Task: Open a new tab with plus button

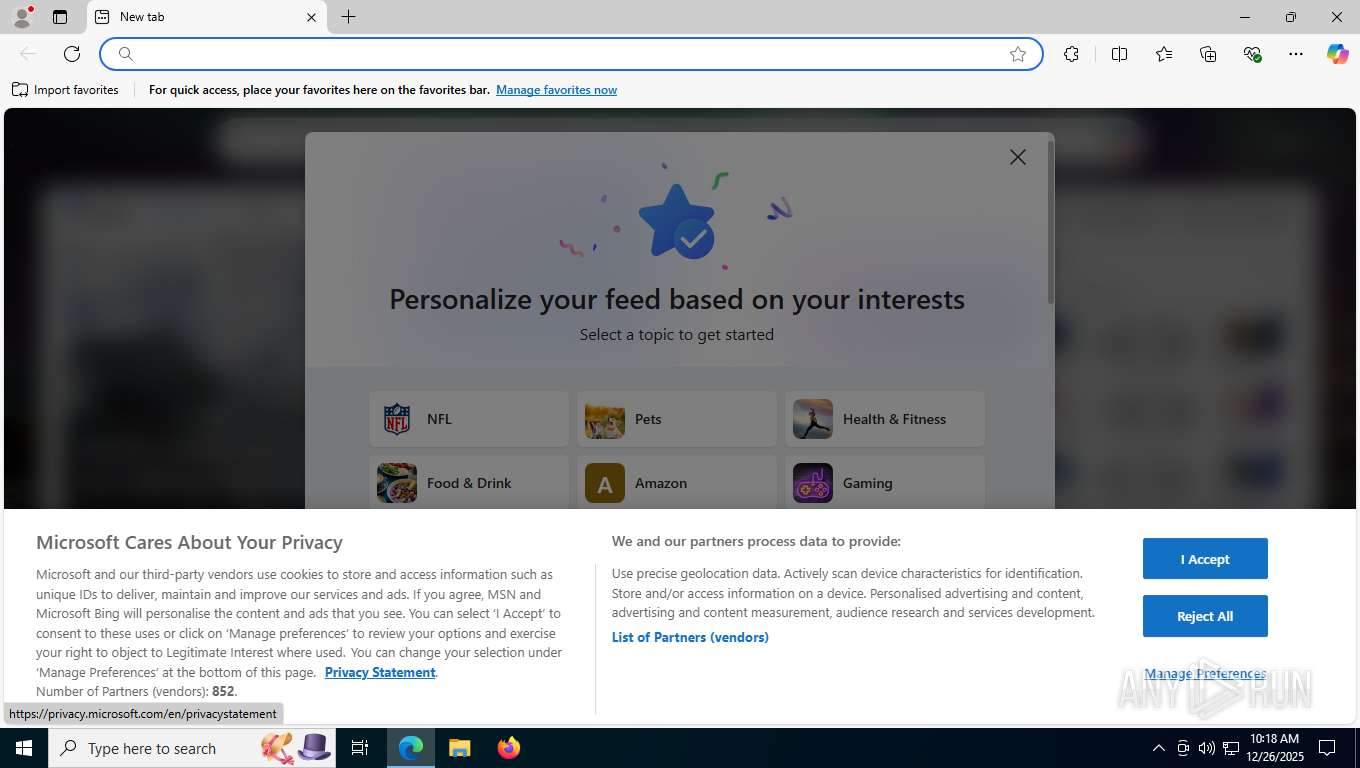Action: tap(348, 17)
